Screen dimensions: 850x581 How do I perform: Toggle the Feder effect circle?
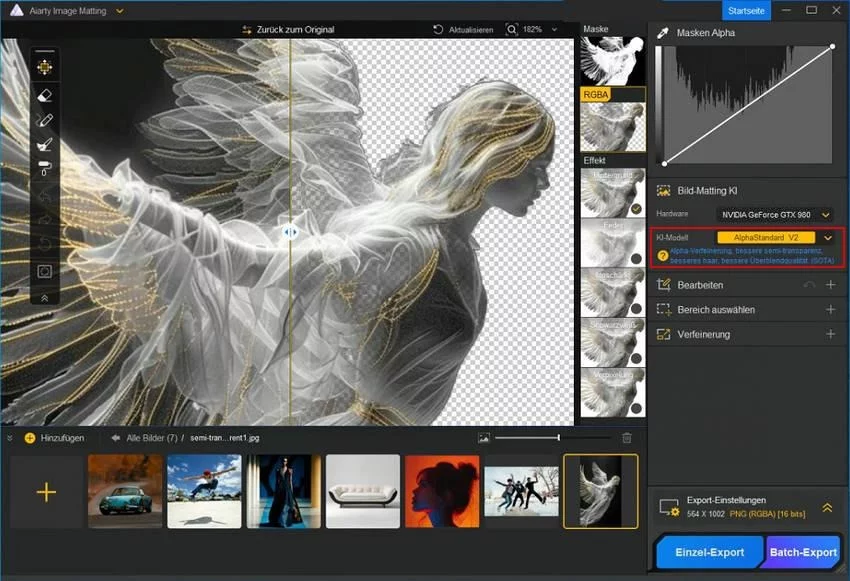click(x=636, y=258)
